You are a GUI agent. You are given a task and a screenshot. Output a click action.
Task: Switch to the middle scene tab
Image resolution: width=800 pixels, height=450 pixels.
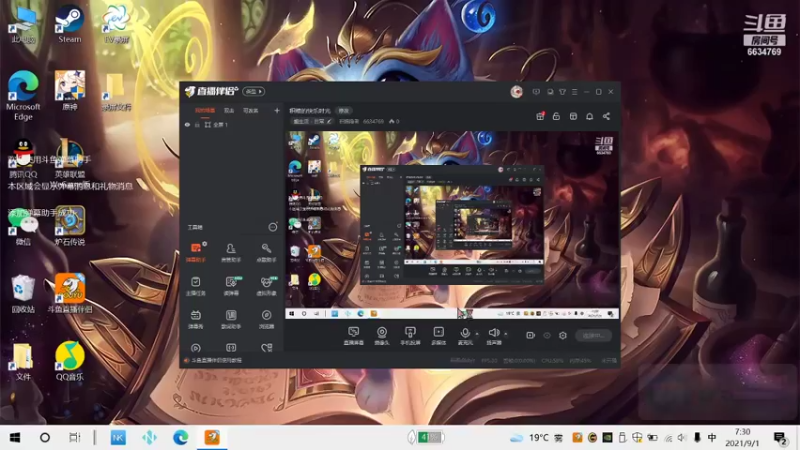[x=229, y=110]
